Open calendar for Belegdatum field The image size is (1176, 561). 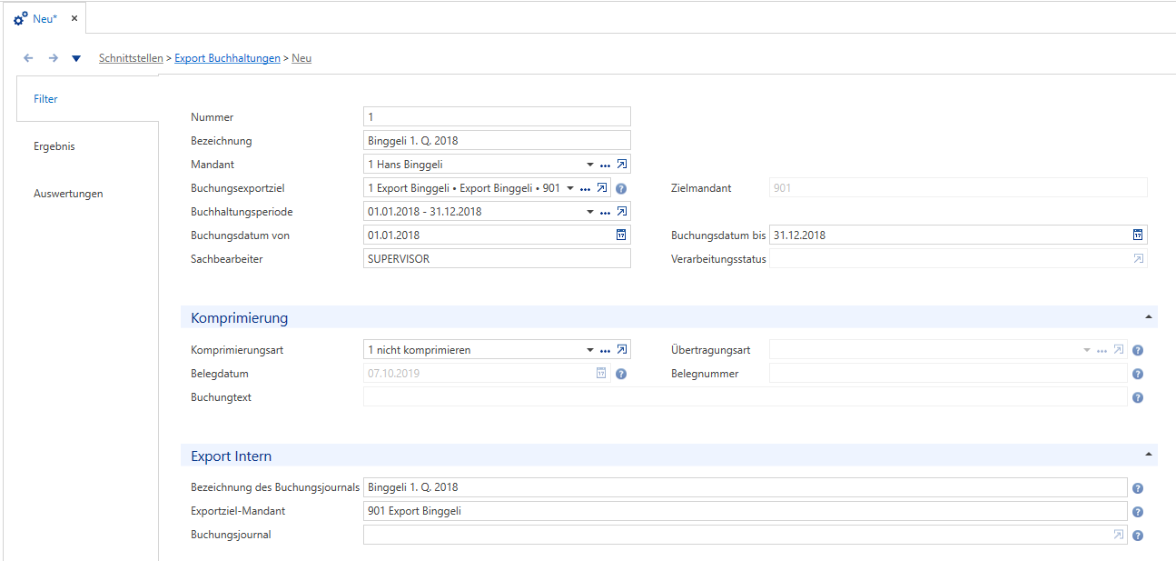tap(602, 373)
